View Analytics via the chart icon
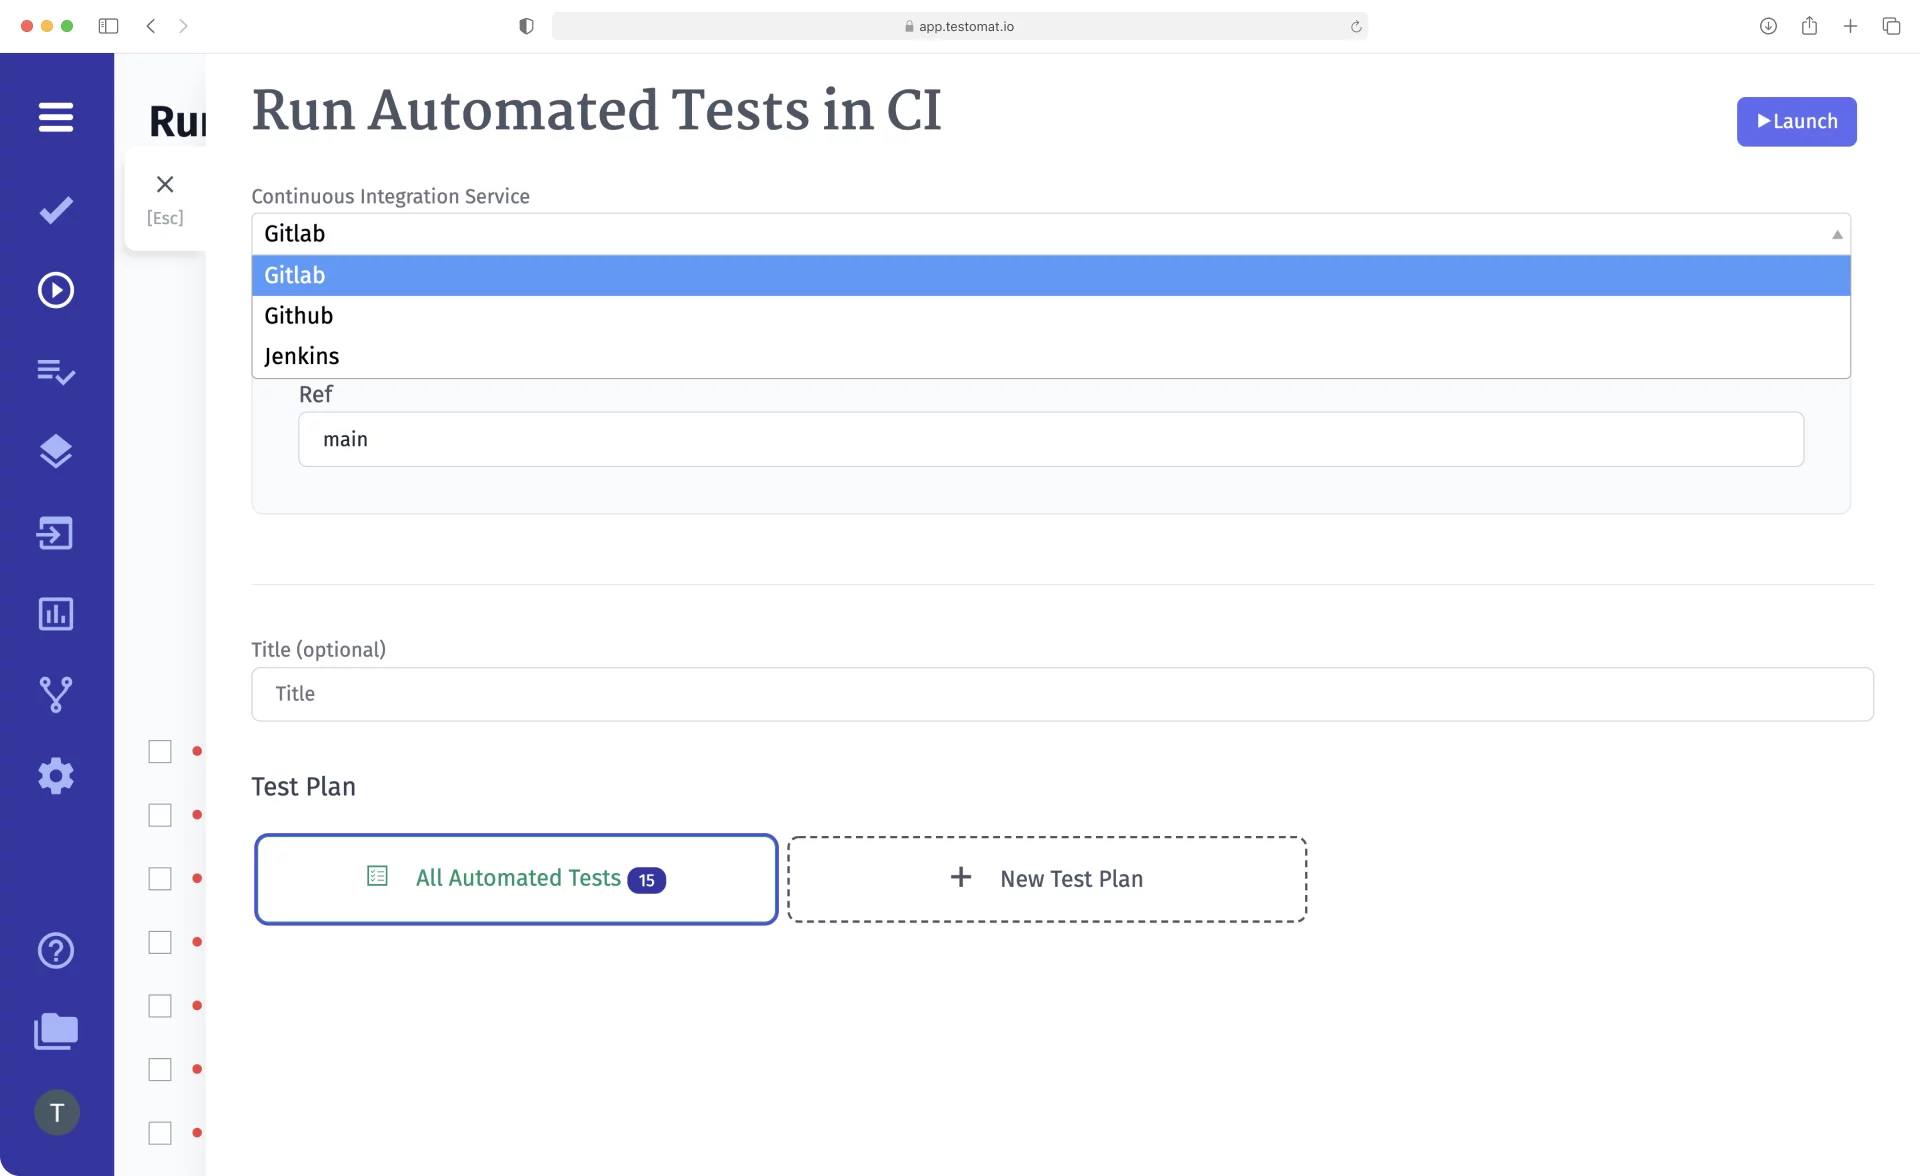 (x=56, y=614)
